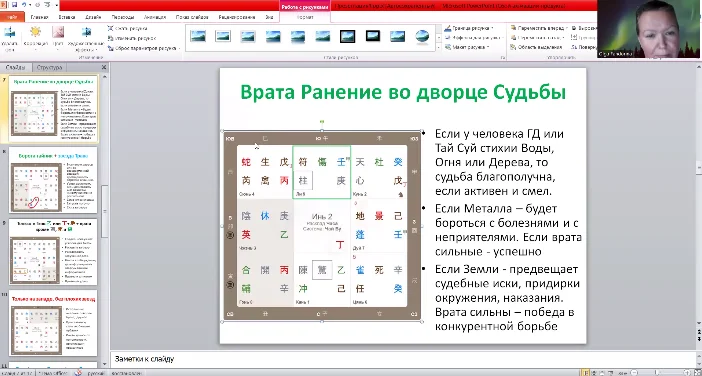Open the Design (Дизайн) ribbon tab
The image size is (702, 376).
(93, 17)
